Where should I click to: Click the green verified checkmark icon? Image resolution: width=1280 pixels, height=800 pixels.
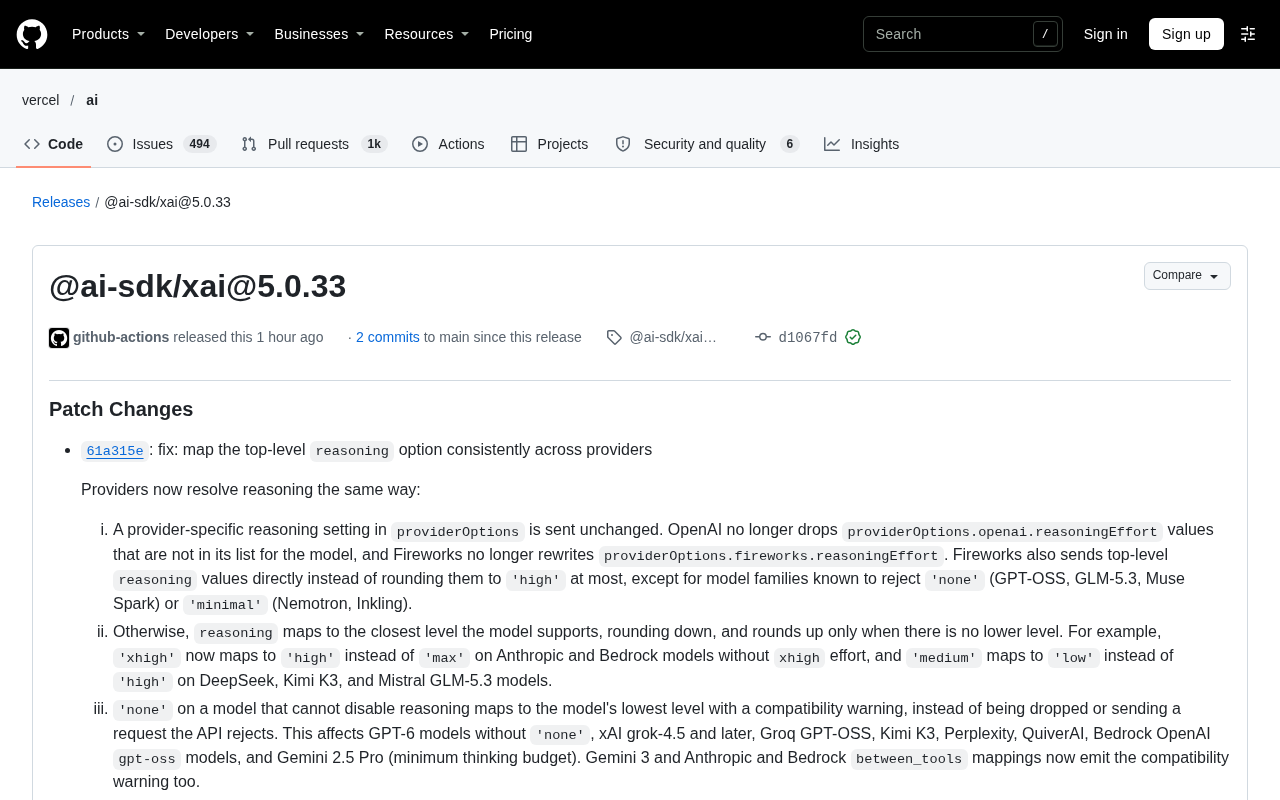coord(853,337)
